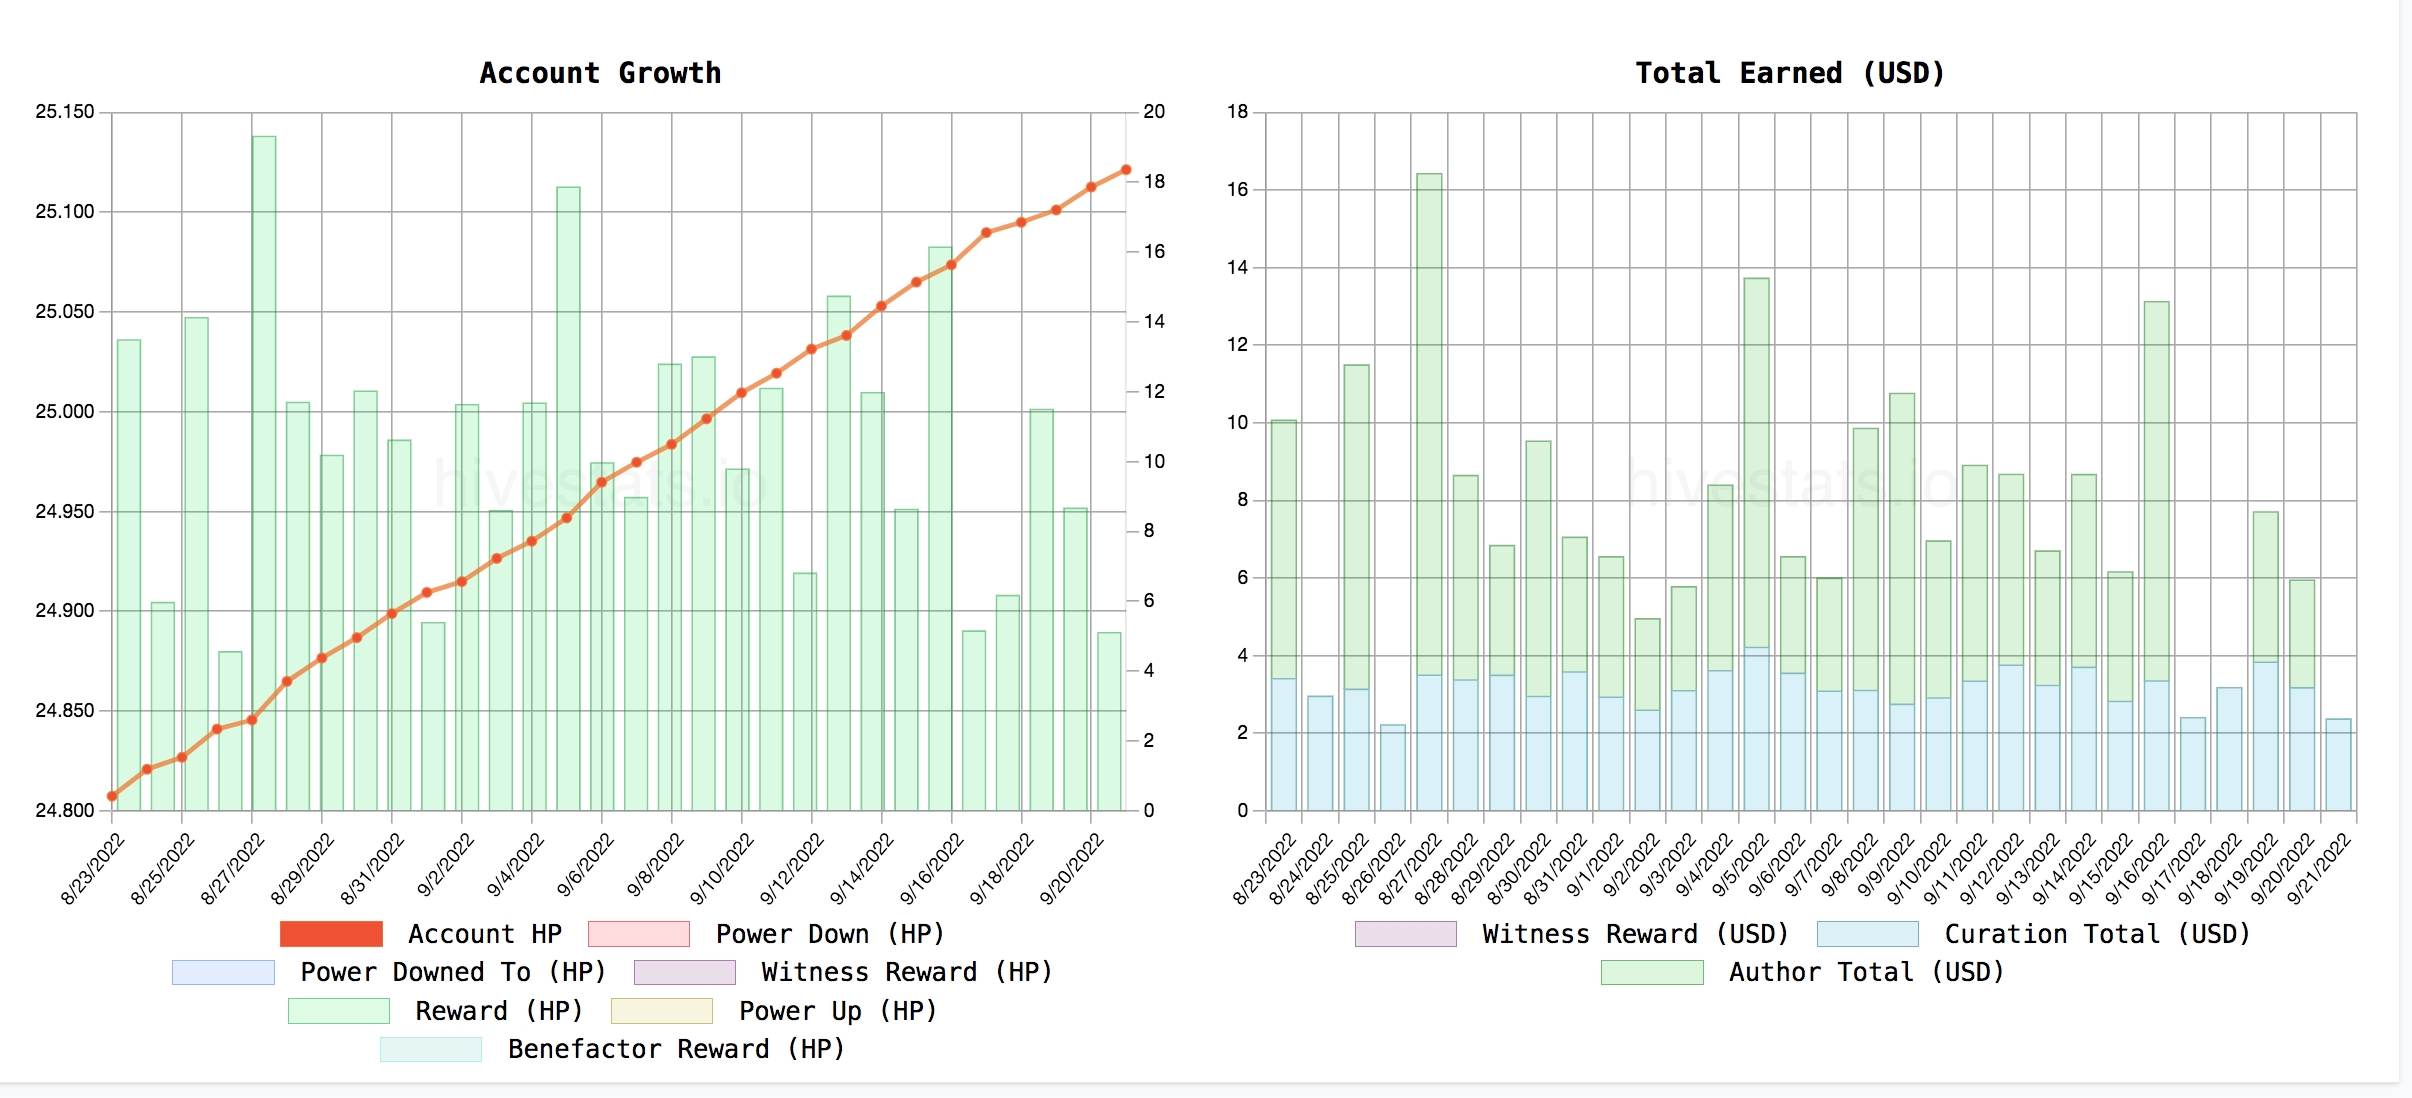This screenshot has height=1098, width=2412.
Task: Click the Curation Total (USD) legend label
Action: tap(2097, 934)
